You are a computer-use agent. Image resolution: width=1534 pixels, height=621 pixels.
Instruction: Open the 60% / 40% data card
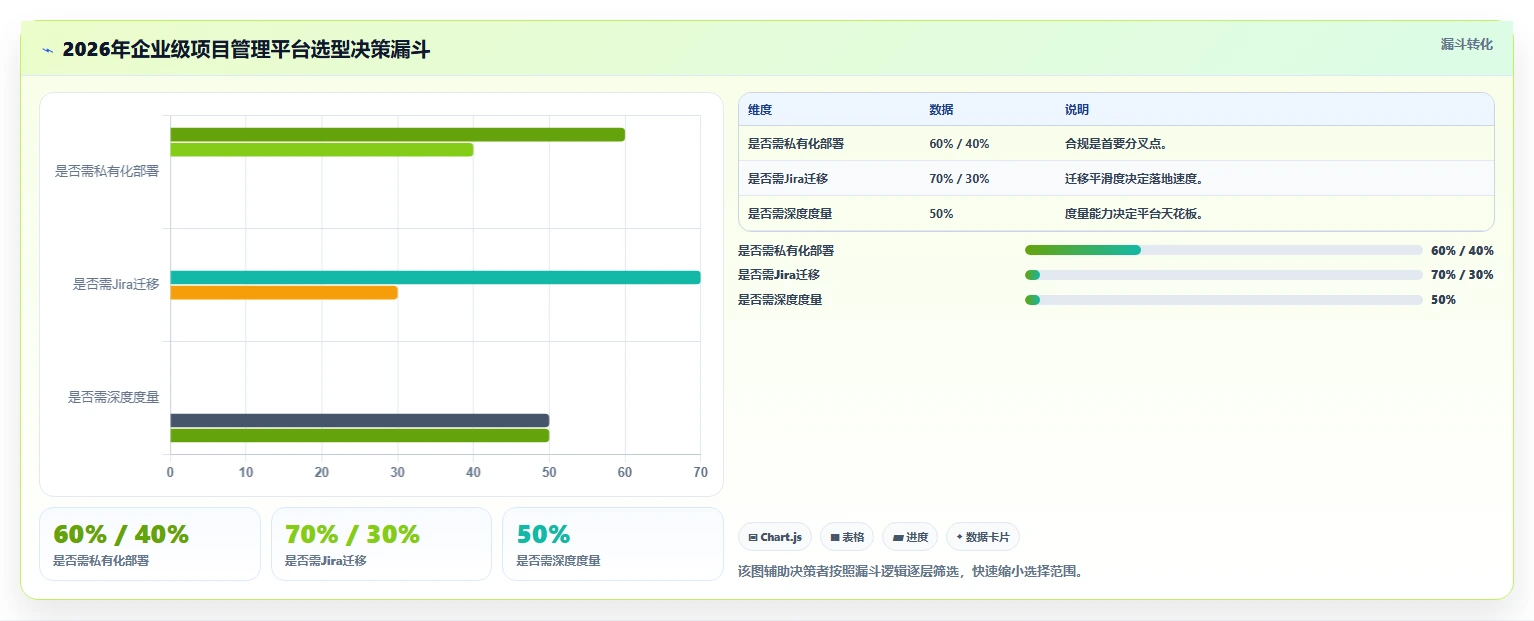[x=150, y=544]
